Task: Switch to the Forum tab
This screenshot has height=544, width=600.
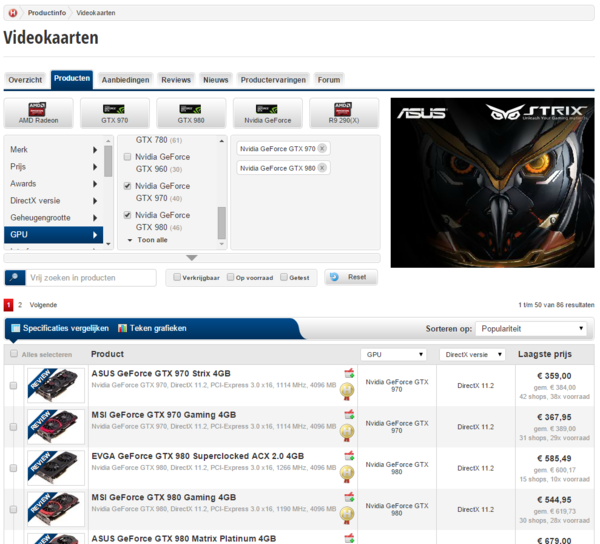Action: (x=329, y=80)
